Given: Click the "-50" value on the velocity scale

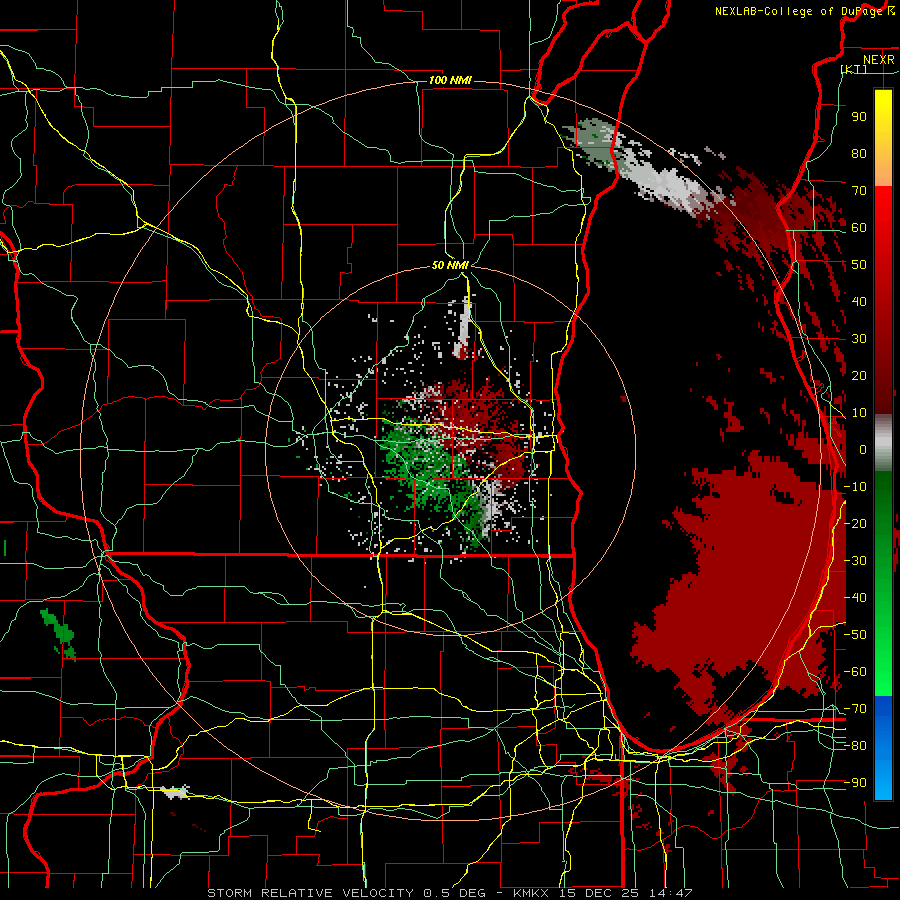Looking at the screenshot, I should click(855, 634).
